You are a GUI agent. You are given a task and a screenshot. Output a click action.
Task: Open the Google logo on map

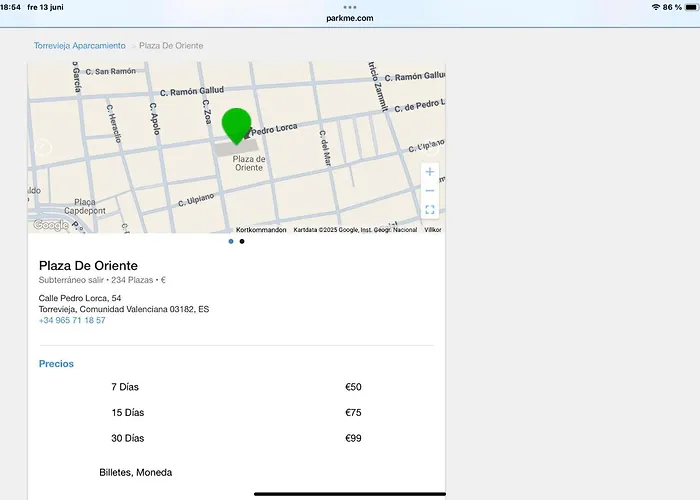[x=50, y=225]
